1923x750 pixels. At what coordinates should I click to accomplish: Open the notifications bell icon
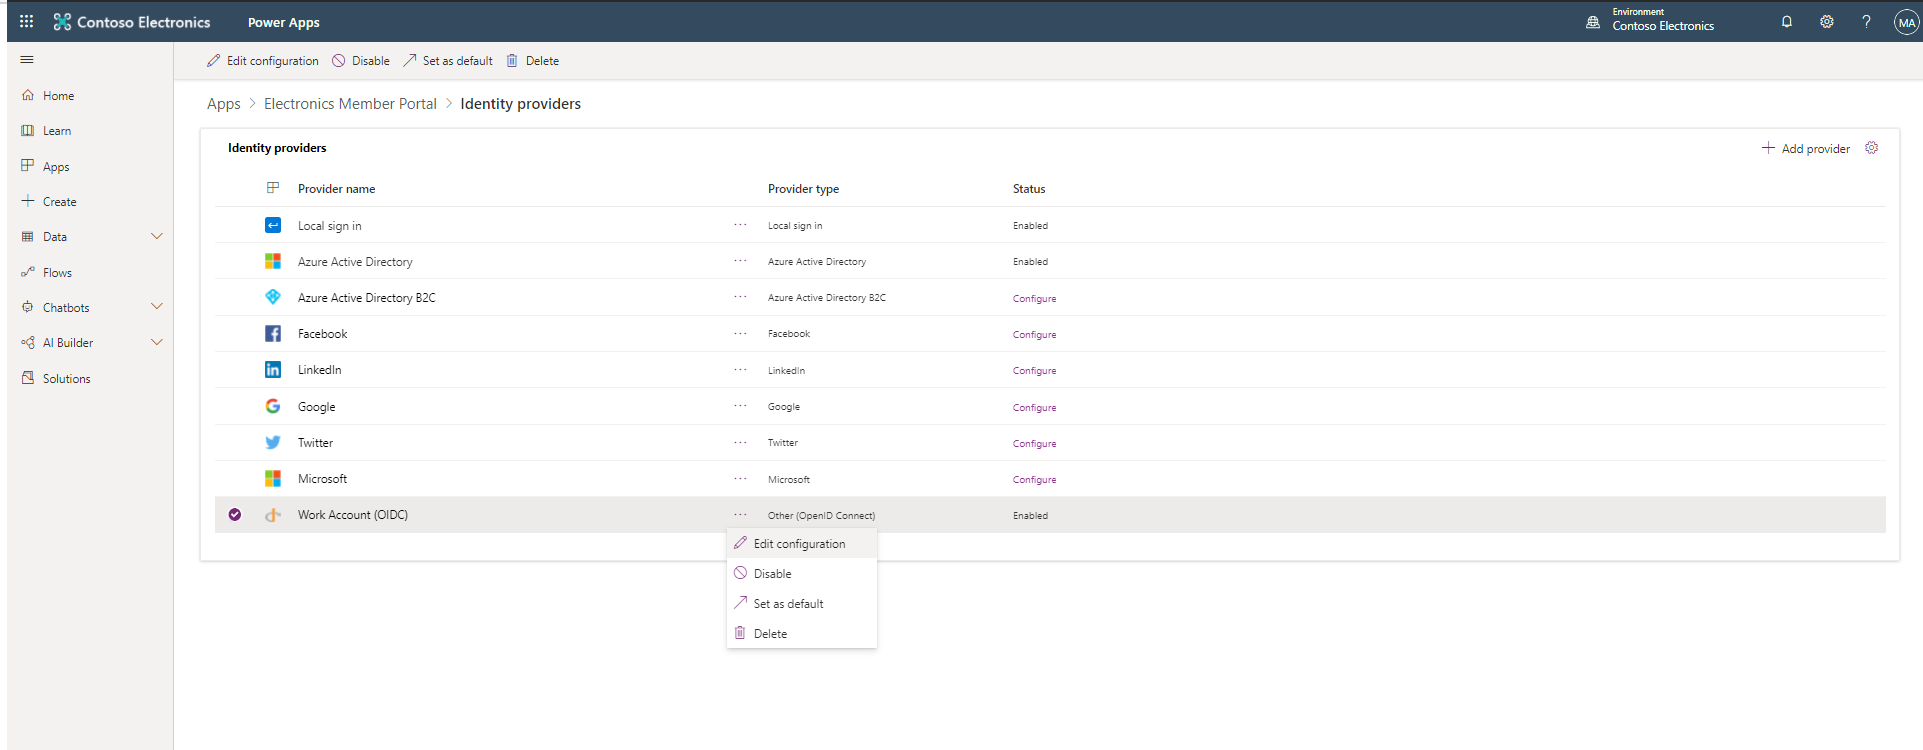[x=1786, y=22]
